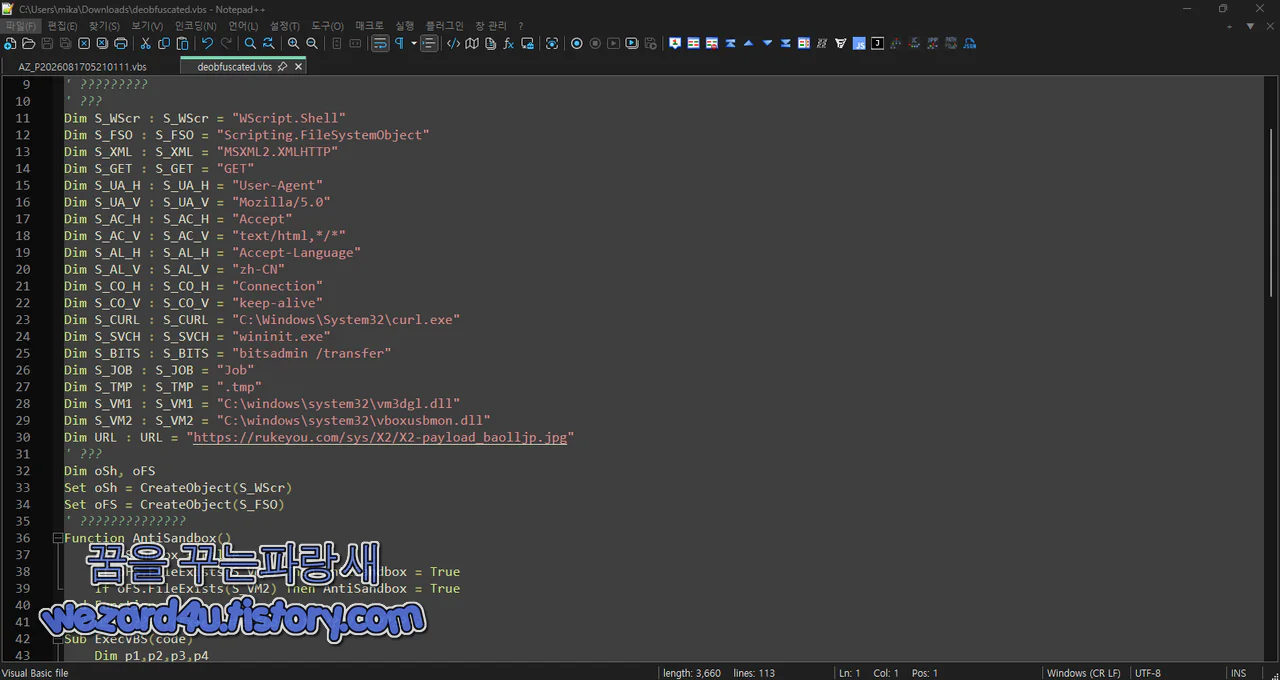Open the ? help menu
Image resolution: width=1280 pixels, height=680 pixels.
[x=520, y=25]
